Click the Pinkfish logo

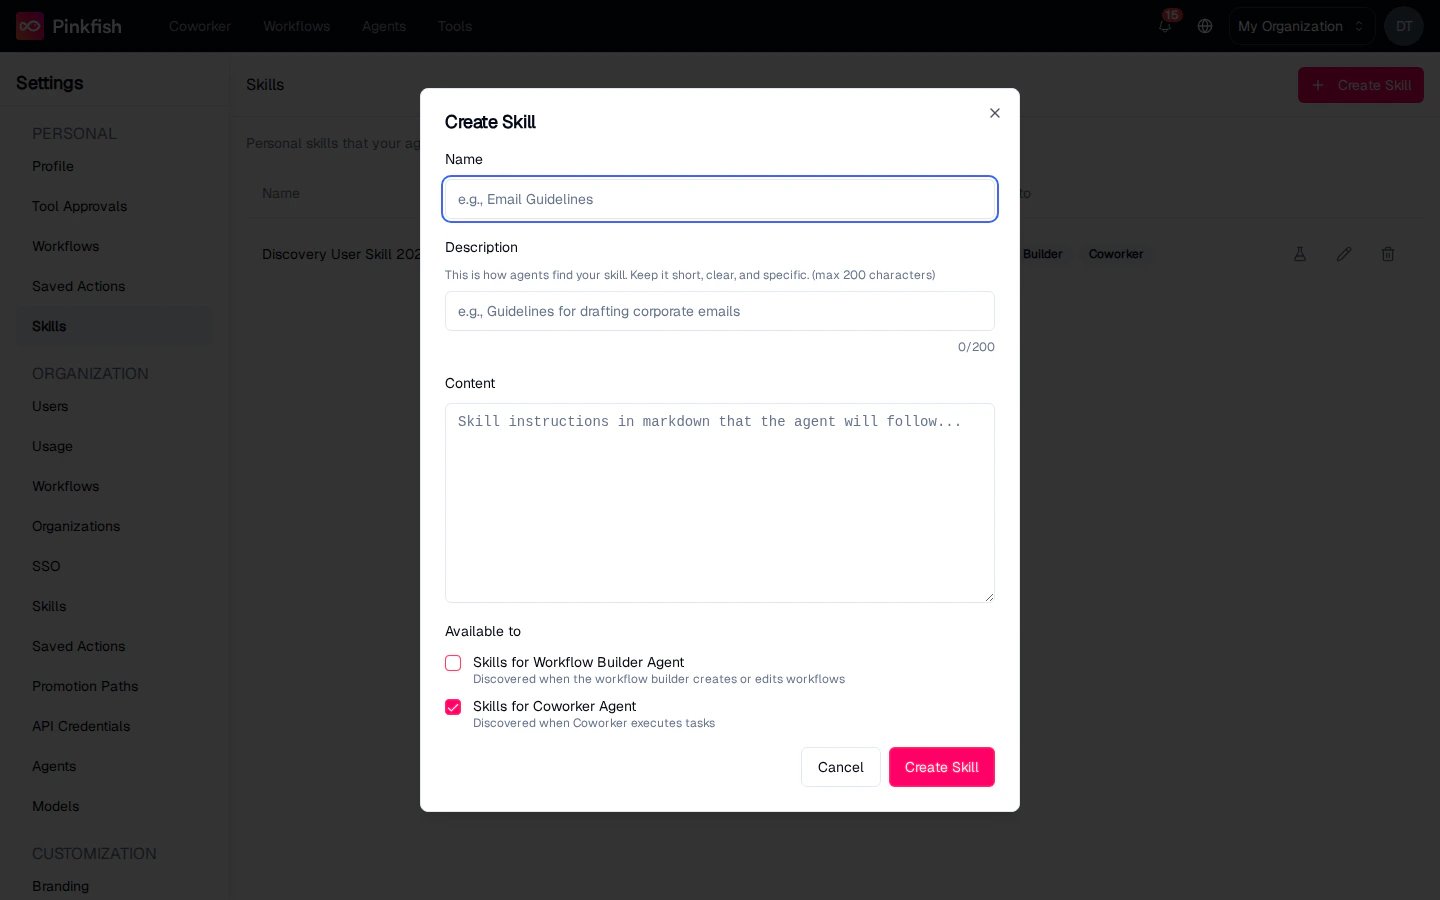coord(30,26)
